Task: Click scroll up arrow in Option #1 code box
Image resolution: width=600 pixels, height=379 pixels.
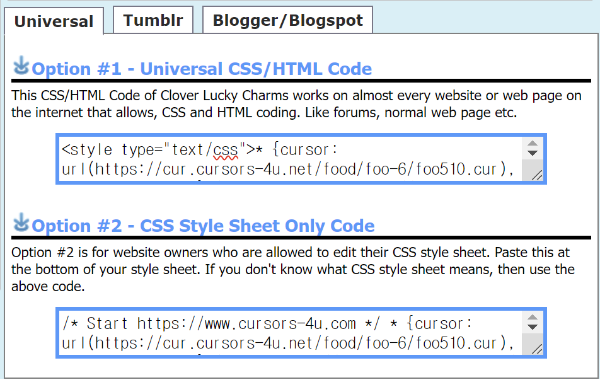Action: point(532,144)
